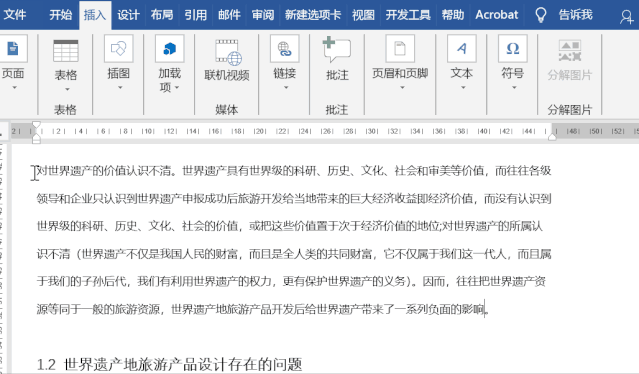Click the line starting 于我们的子孙后代

click(x=291, y=281)
